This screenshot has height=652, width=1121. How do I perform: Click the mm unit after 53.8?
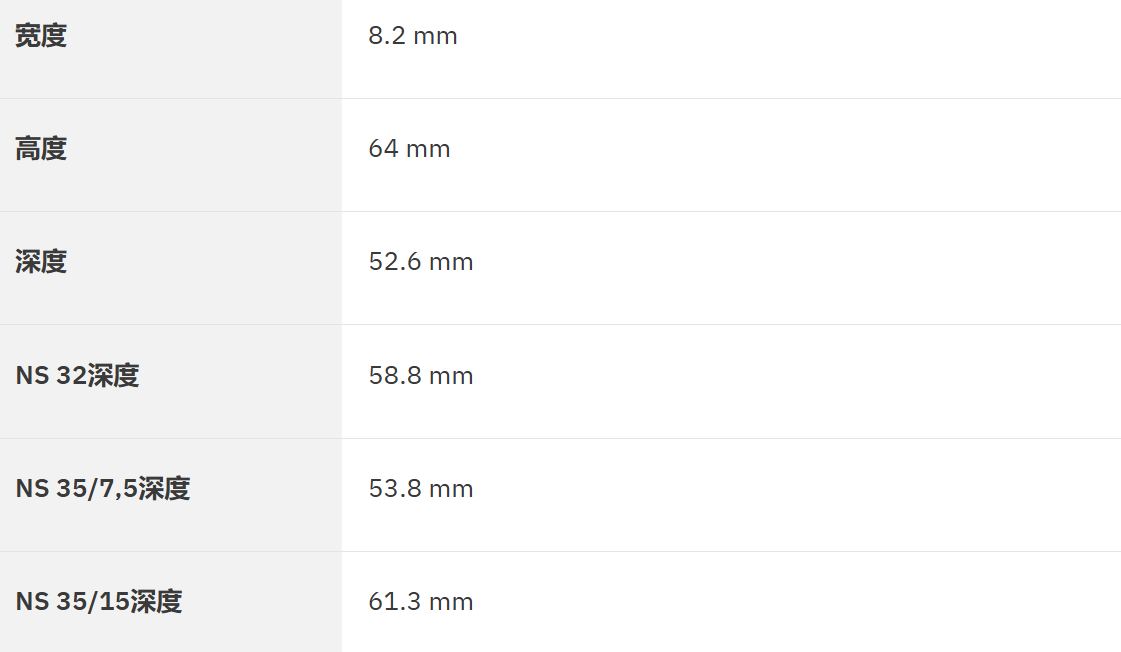(451, 490)
